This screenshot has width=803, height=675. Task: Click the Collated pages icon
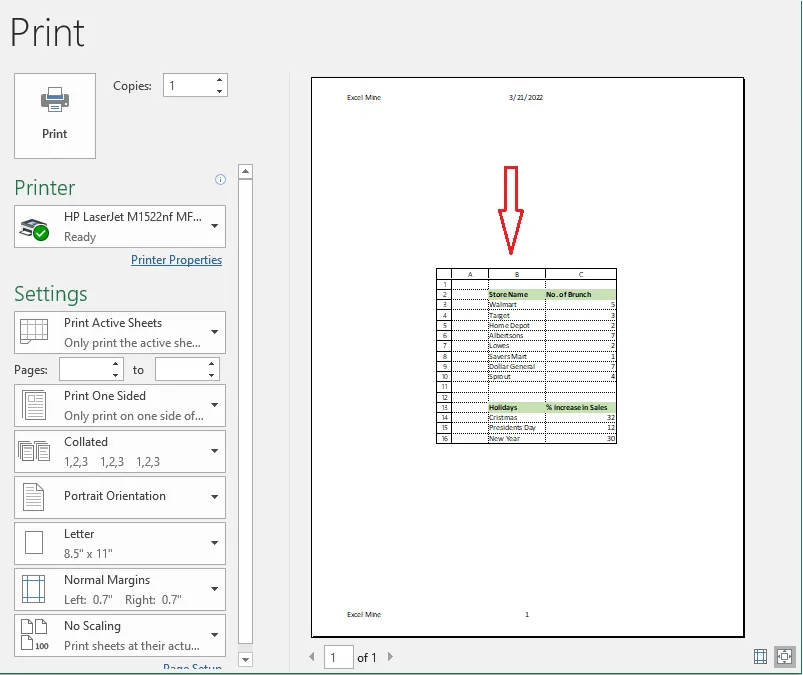coord(34,451)
